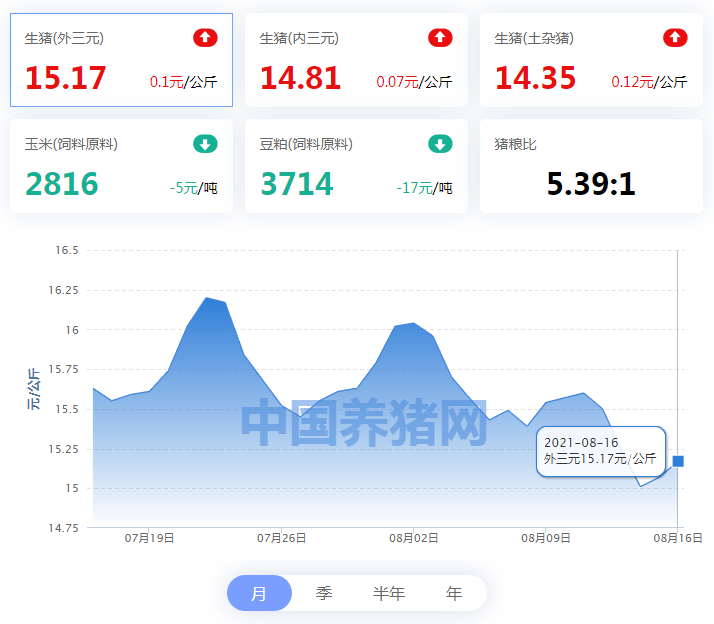Image resolution: width=714 pixels, height=624 pixels.
Task: Open the 玉米(饲料原料) price card
Action: pos(122,166)
